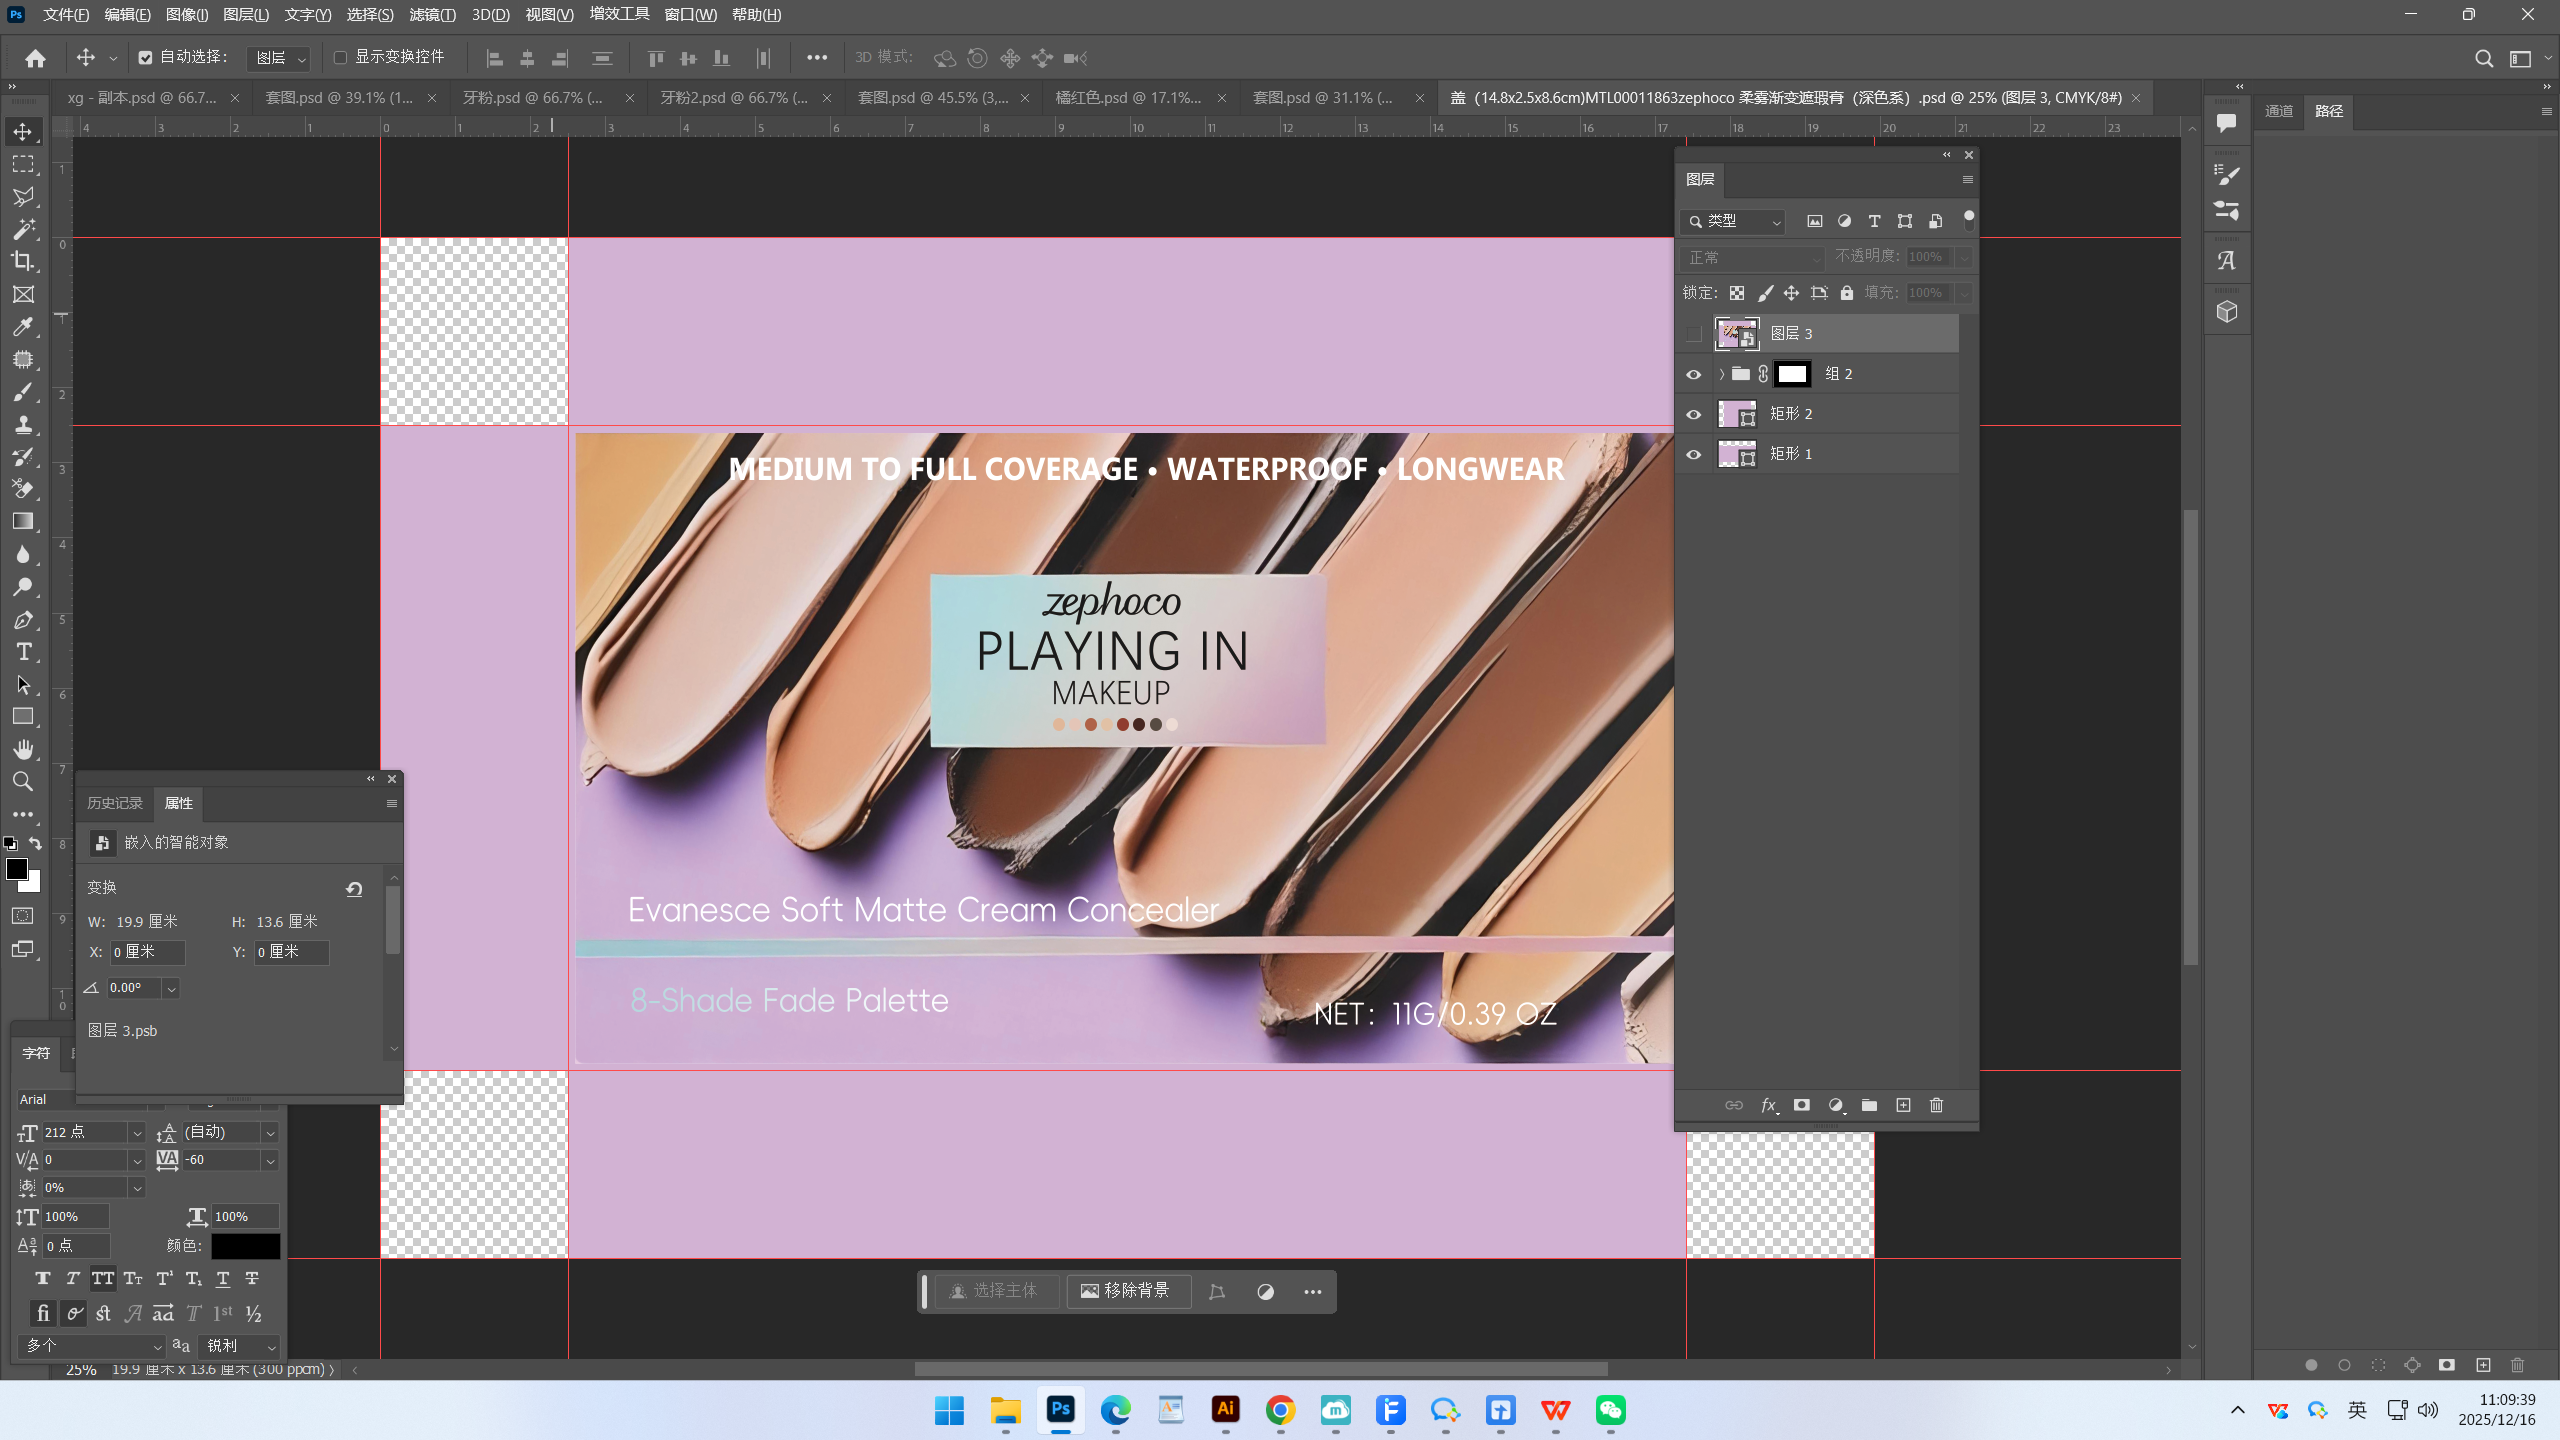Click the text color swatch in Character panel

[x=245, y=1246]
